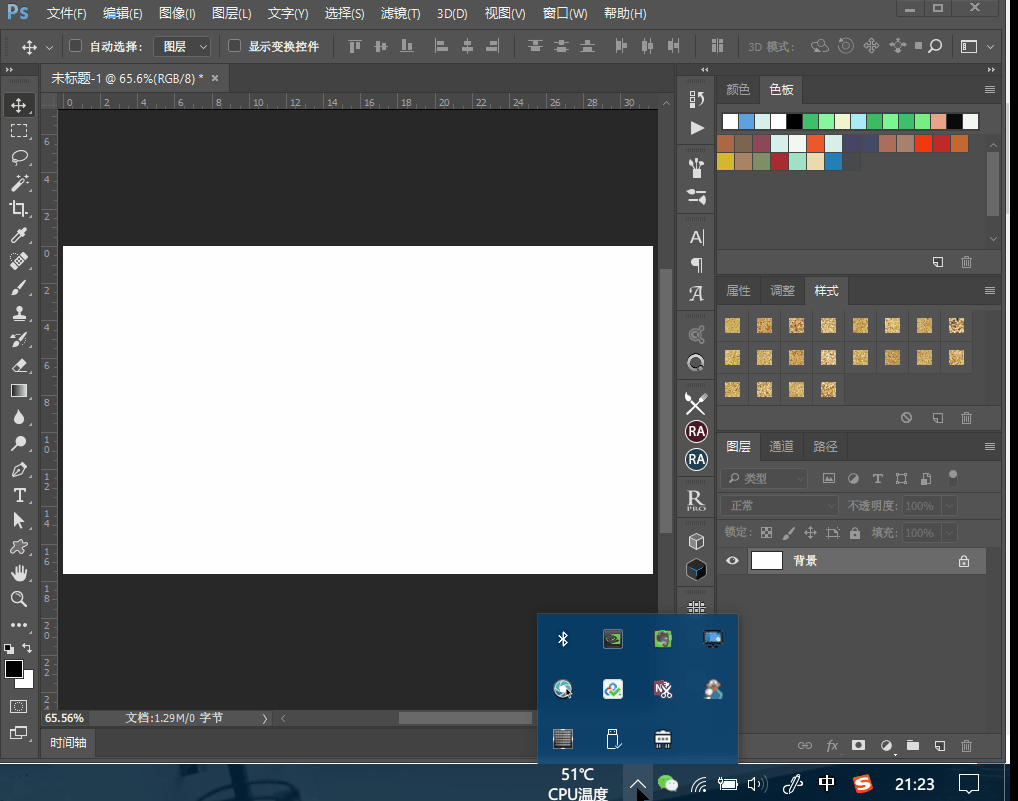This screenshot has width=1018, height=801.
Task: Click the 时间轴 panel button
Action: (x=67, y=742)
